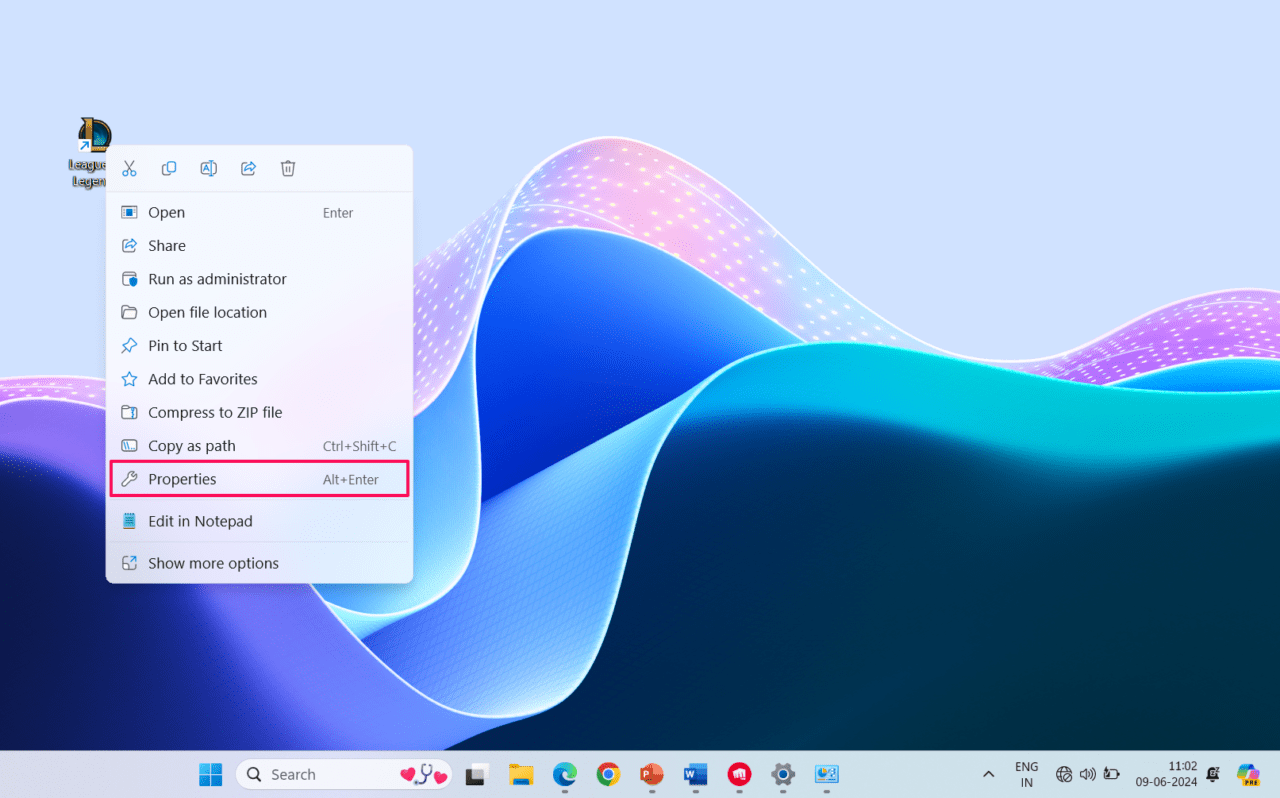Expand Show more options menu entry

coord(213,563)
